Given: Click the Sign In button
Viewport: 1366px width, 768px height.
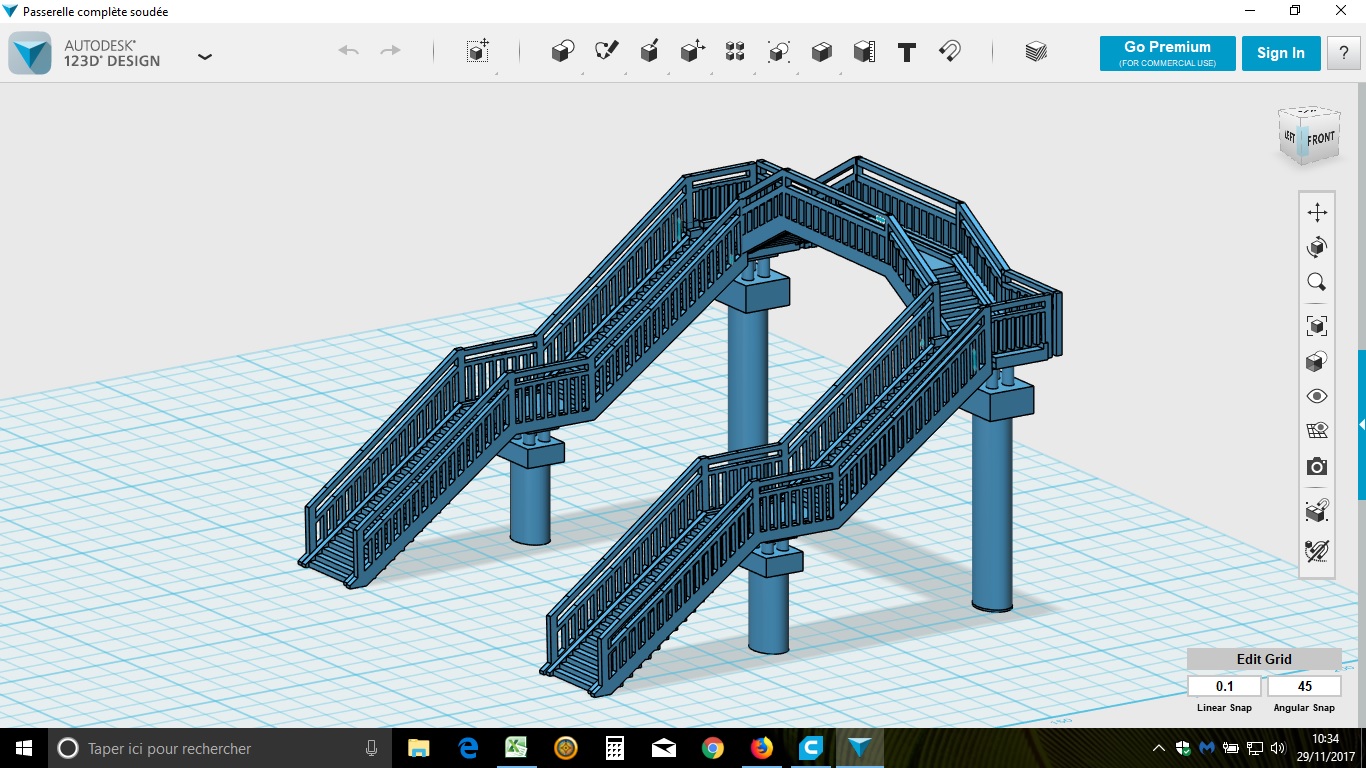Looking at the screenshot, I should coord(1281,53).
